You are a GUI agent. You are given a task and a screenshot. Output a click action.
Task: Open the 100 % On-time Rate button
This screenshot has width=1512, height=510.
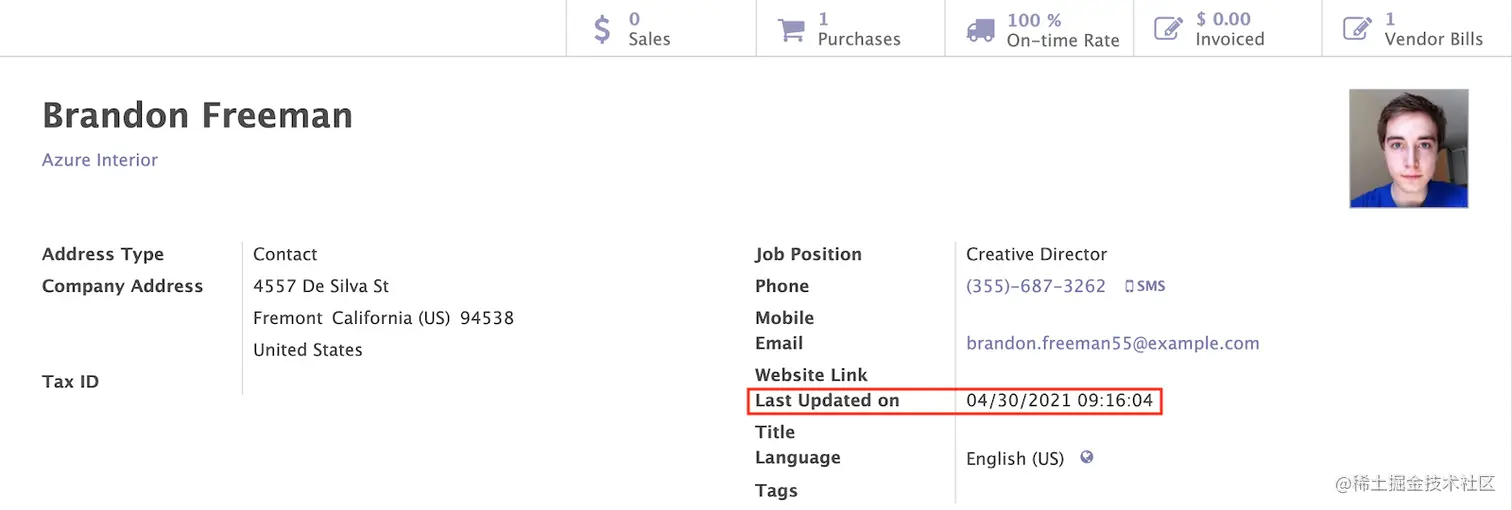click(1039, 29)
